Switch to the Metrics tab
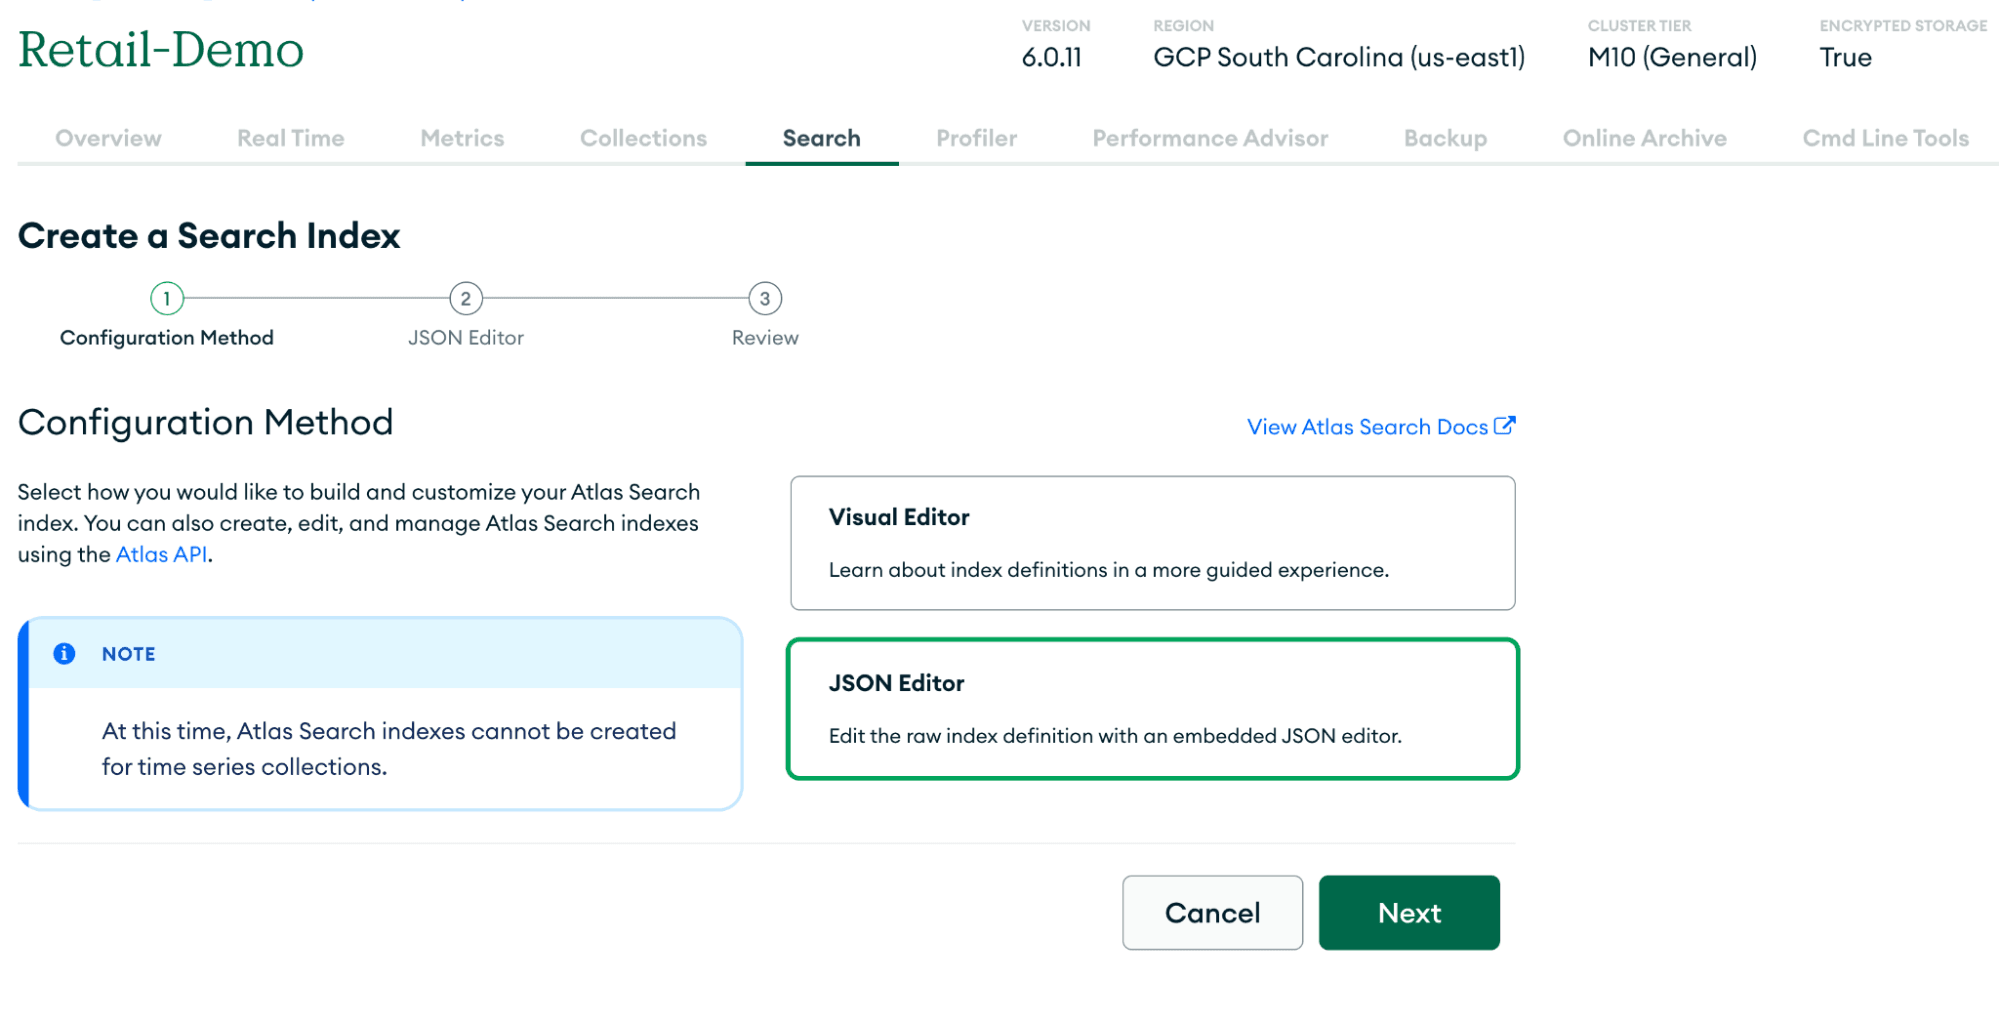 [461, 138]
